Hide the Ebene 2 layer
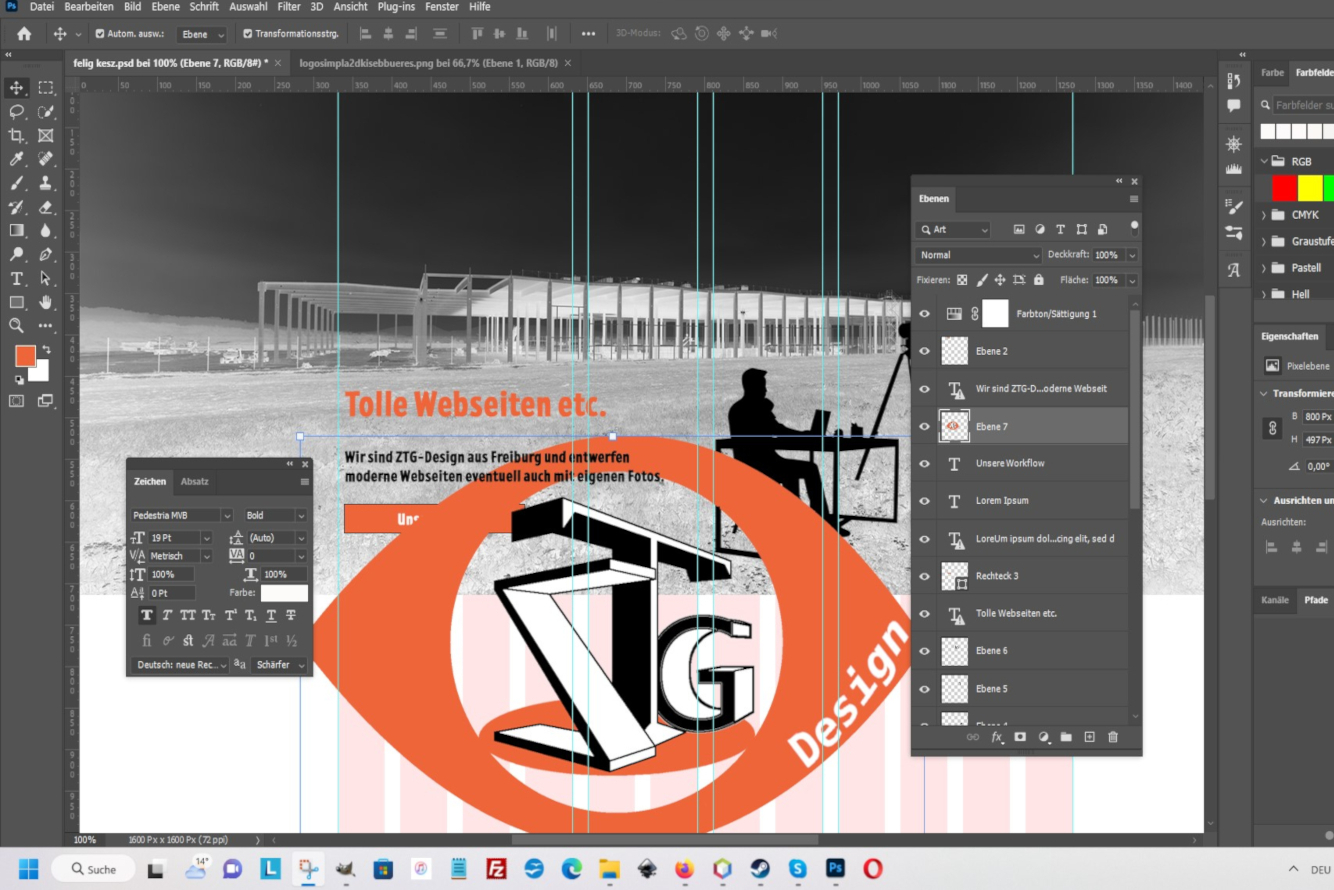 pyautogui.click(x=924, y=351)
